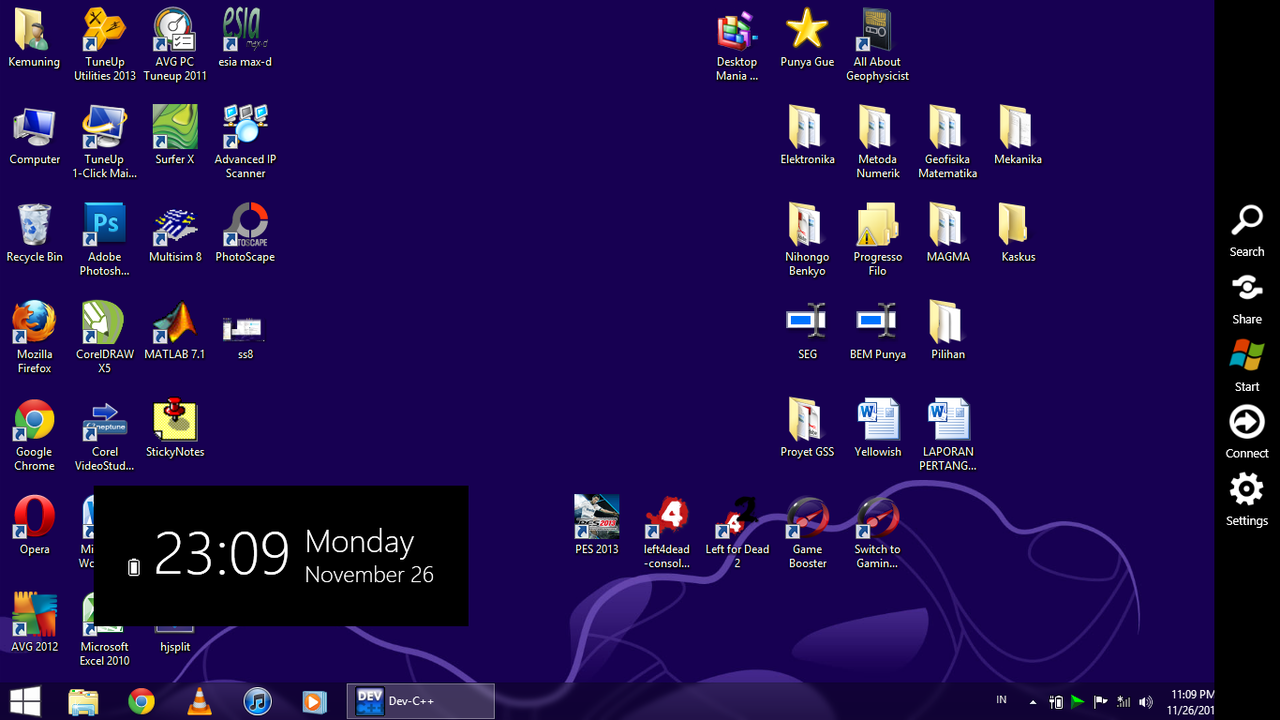Open Switch to Gaming shortcut
The width and height of the screenshot is (1280, 720).
click(x=877, y=532)
